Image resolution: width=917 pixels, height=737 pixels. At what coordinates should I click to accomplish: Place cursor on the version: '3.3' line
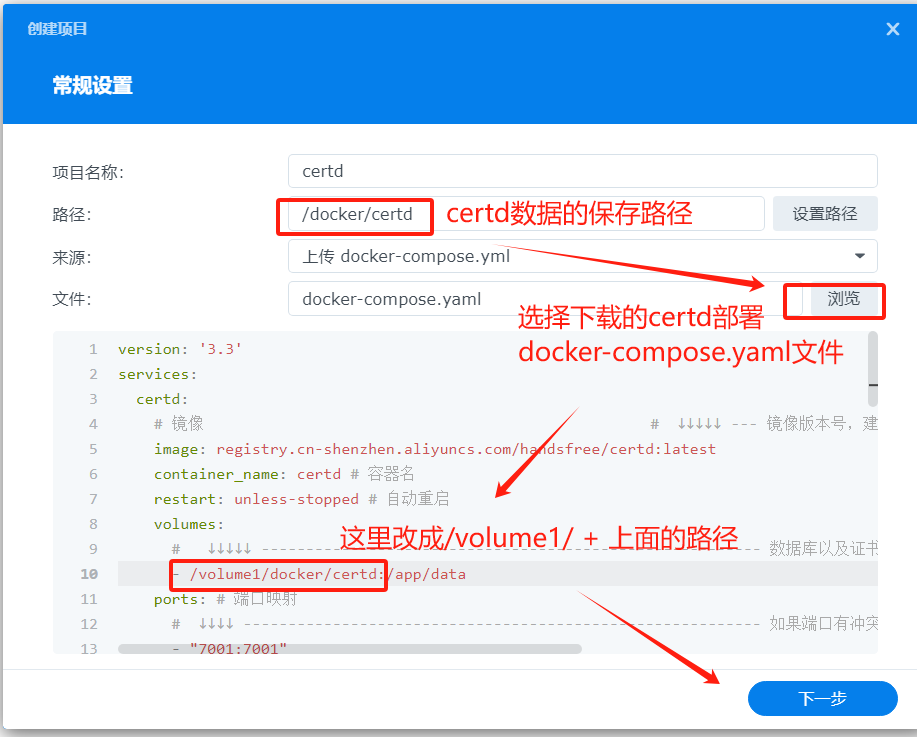180,350
